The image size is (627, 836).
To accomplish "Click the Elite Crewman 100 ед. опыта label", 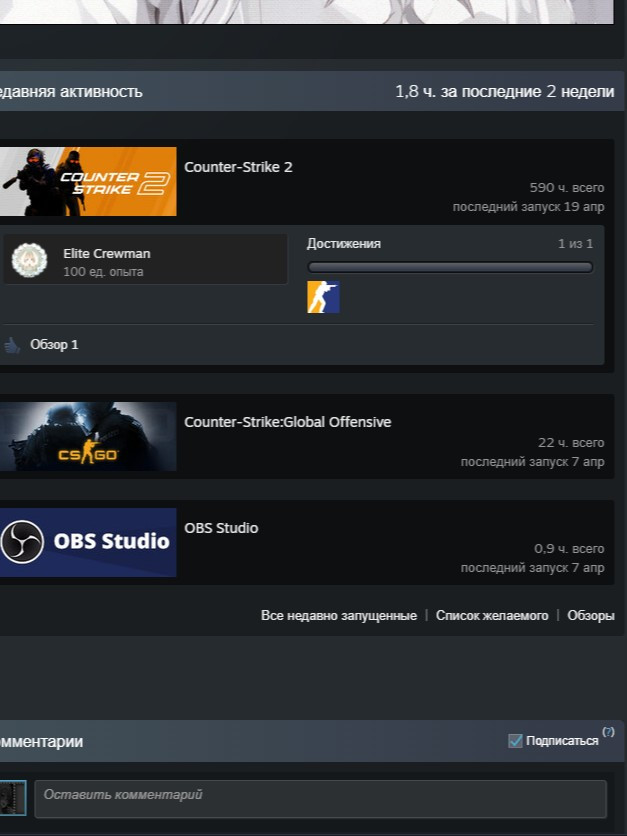I will (x=106, y=263).
